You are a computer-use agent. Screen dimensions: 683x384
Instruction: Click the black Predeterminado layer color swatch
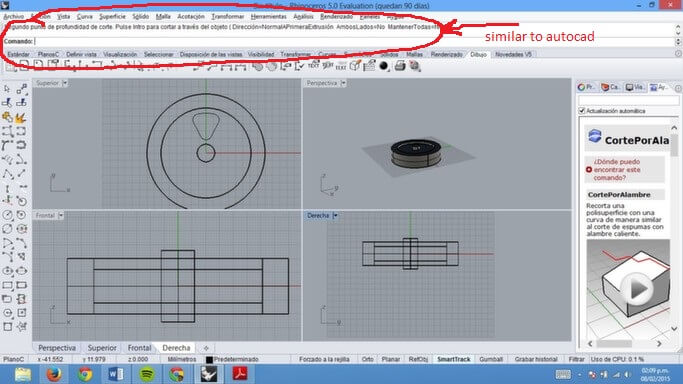pyautogui.click(x=209, y=360)
